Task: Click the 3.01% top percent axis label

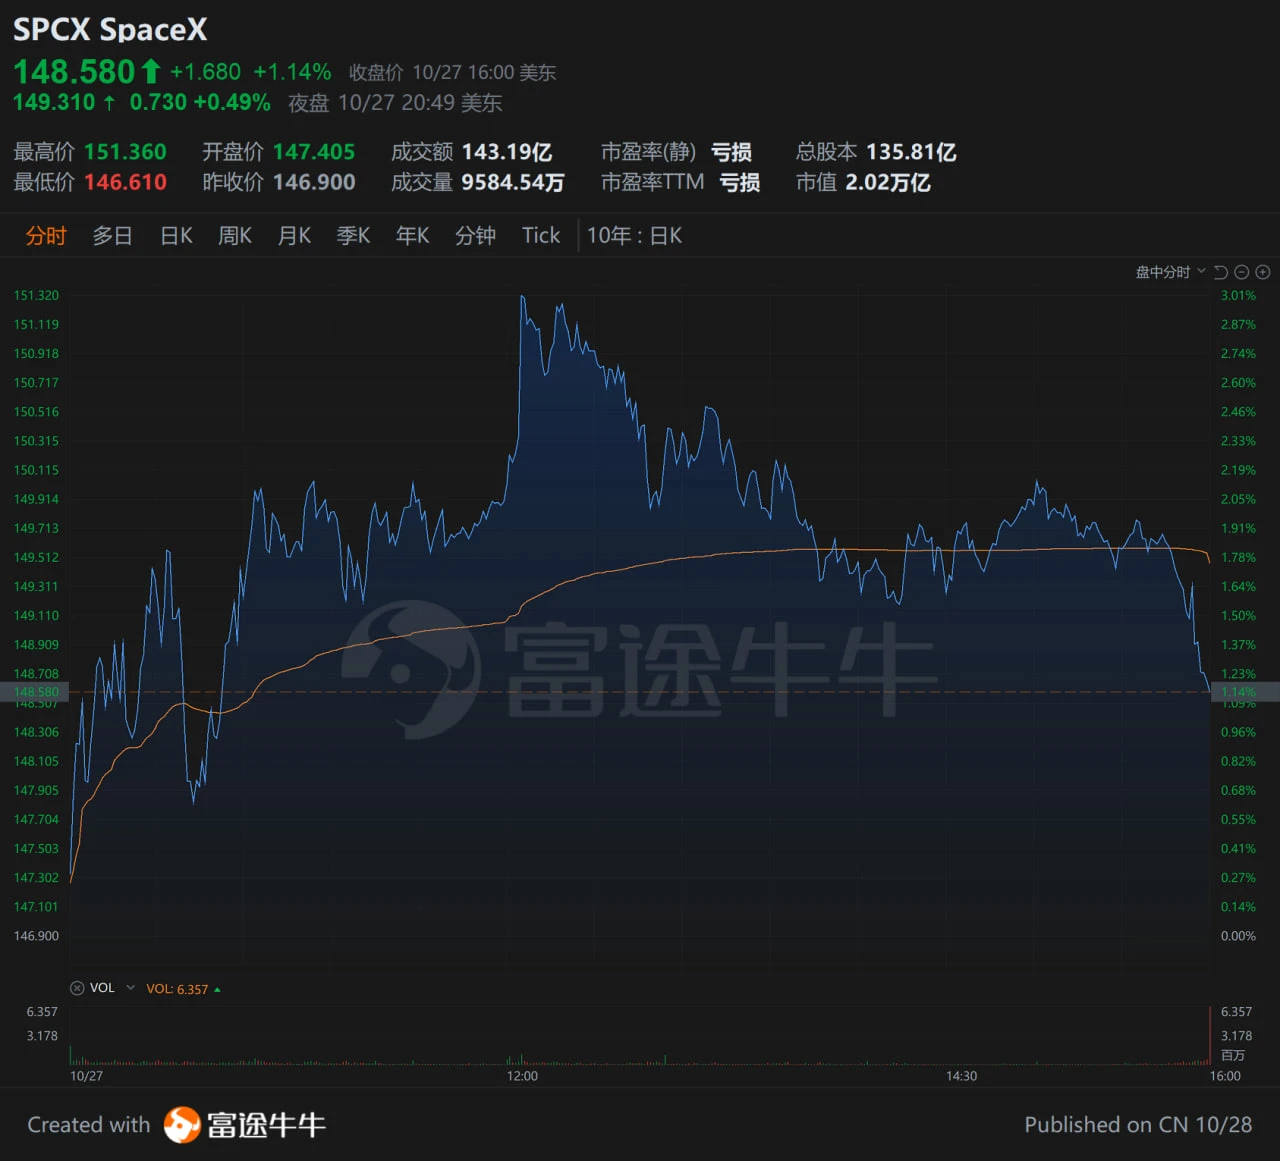Action: point(1238,295)
